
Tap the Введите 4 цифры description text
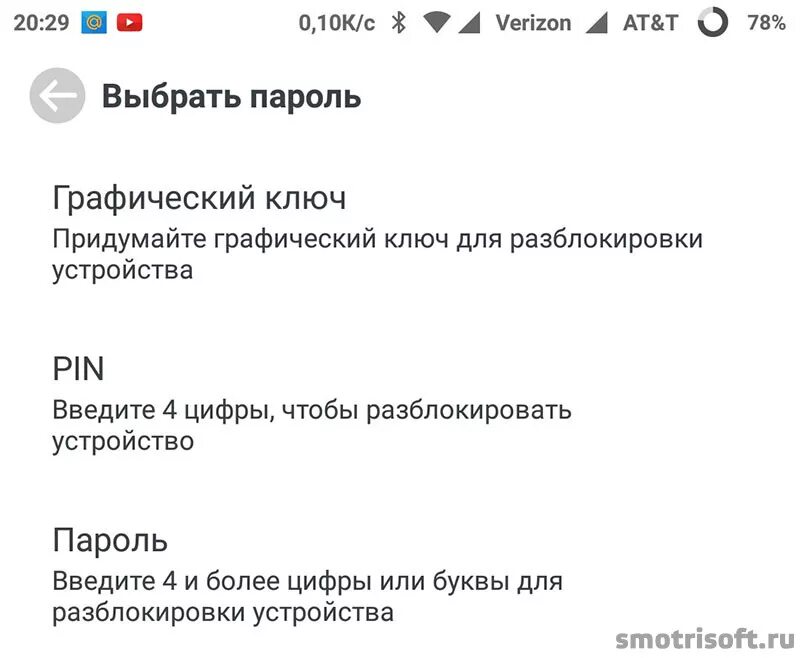tap(312, 425)
